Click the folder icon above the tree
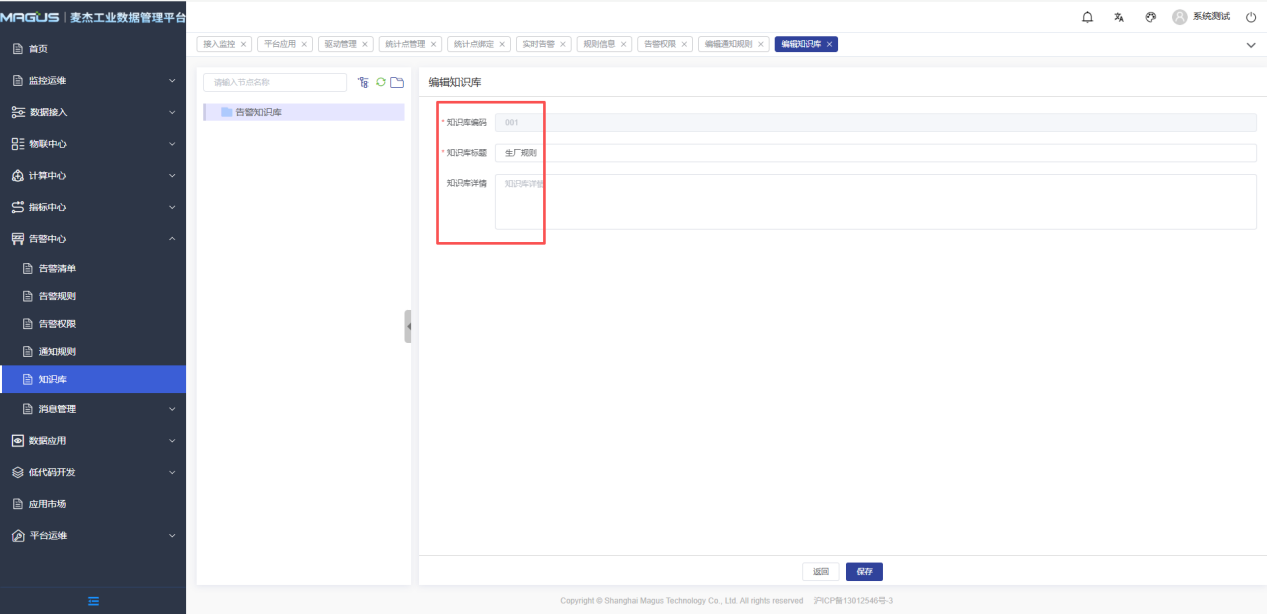This screenshot has width=1267, height=614. tap(397, 82)
